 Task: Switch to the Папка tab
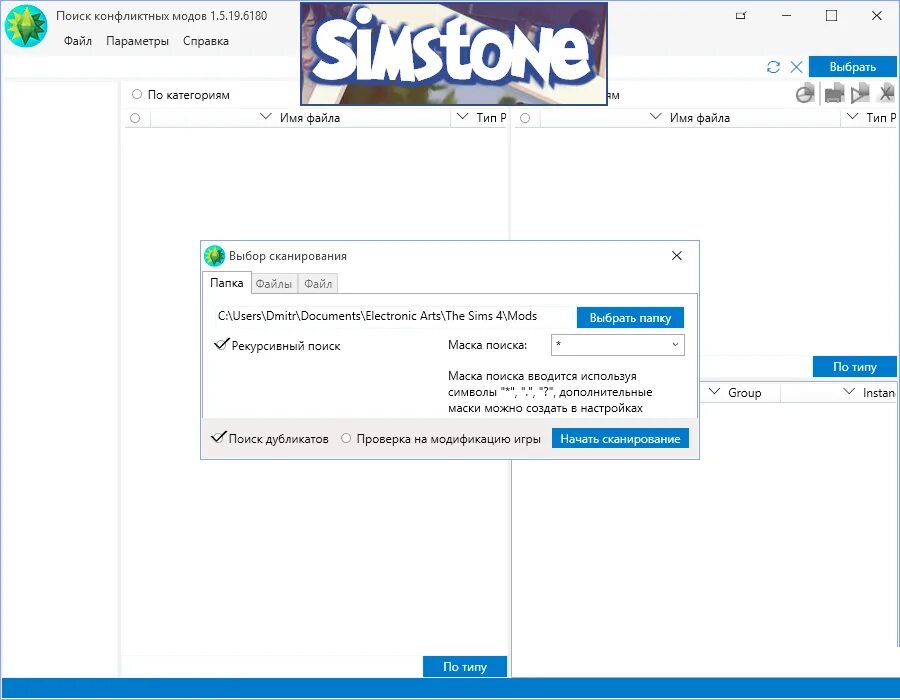point(227,283)
